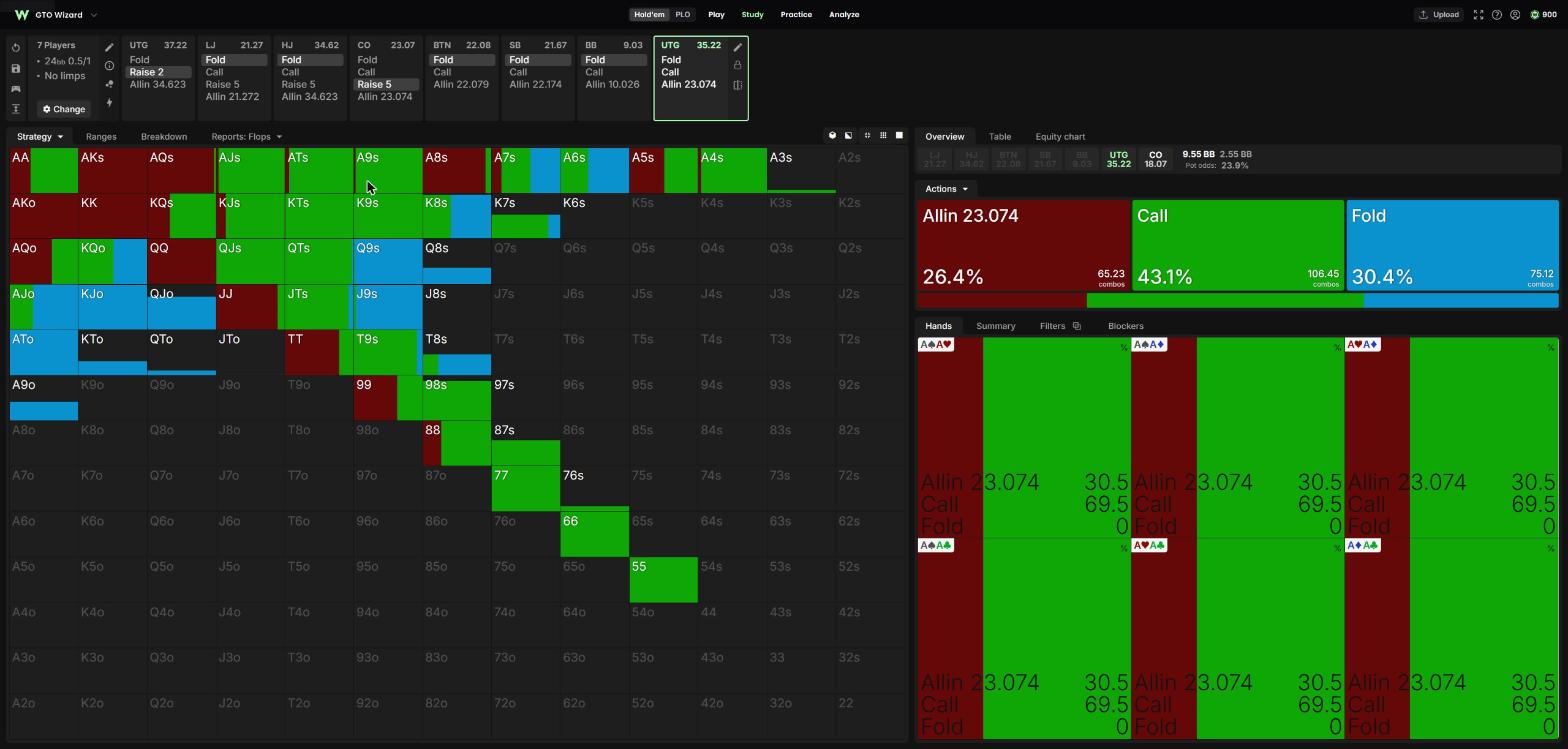Open the Breakdown tab
This screenshot has width=1568, height=749.
[x=164, y=136]
